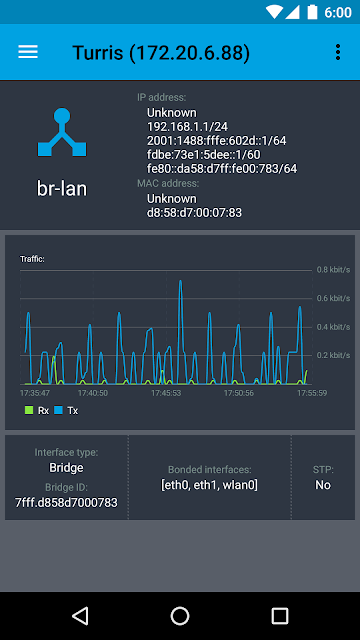
Task: Tap the Turris (172.20.6.88) title
Action: tap(161, 53)
